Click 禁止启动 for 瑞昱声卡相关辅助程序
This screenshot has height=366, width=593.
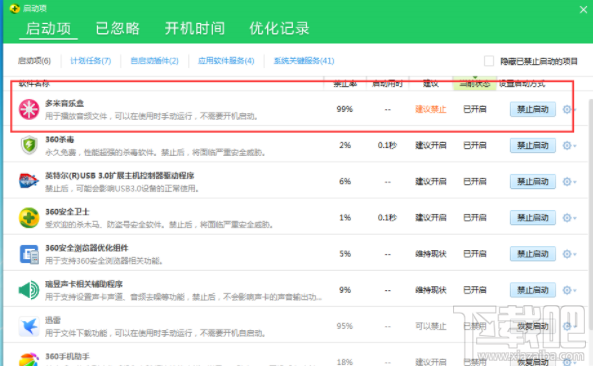(x=532, y=290)
